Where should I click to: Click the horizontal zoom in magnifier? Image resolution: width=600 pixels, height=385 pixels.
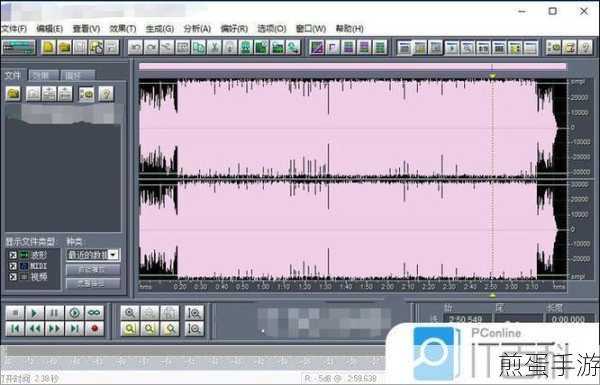point(130,313)
